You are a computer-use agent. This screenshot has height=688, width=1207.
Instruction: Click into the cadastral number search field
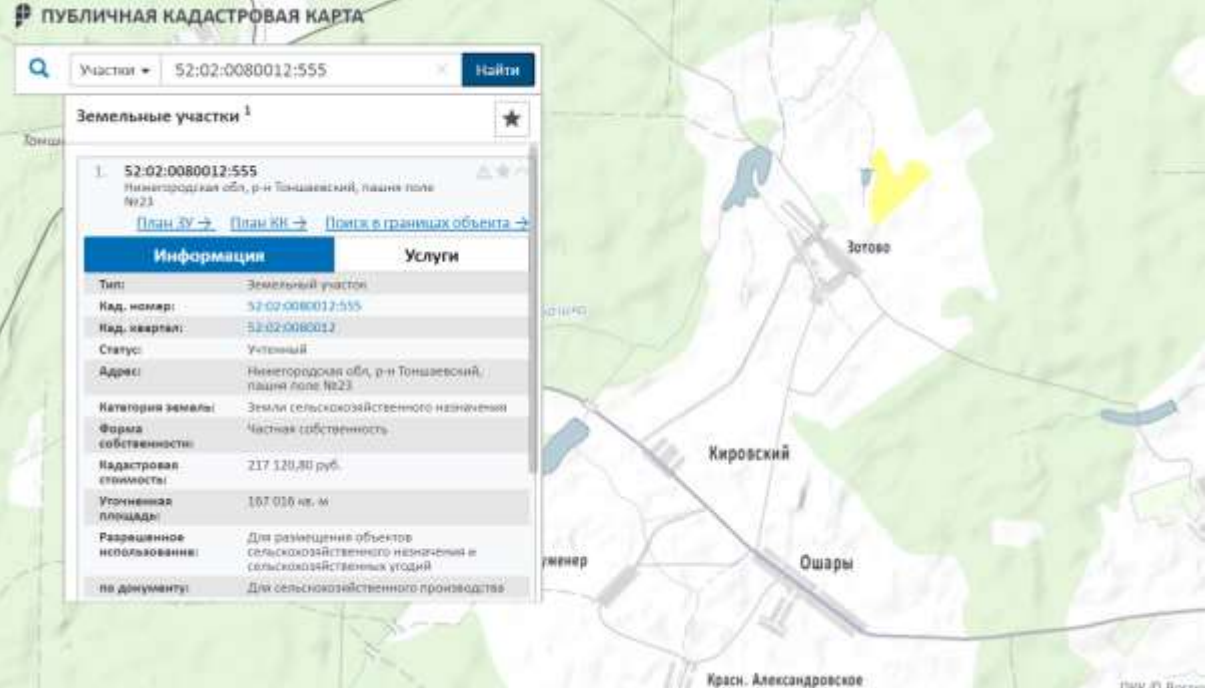(x=300, y=71)
